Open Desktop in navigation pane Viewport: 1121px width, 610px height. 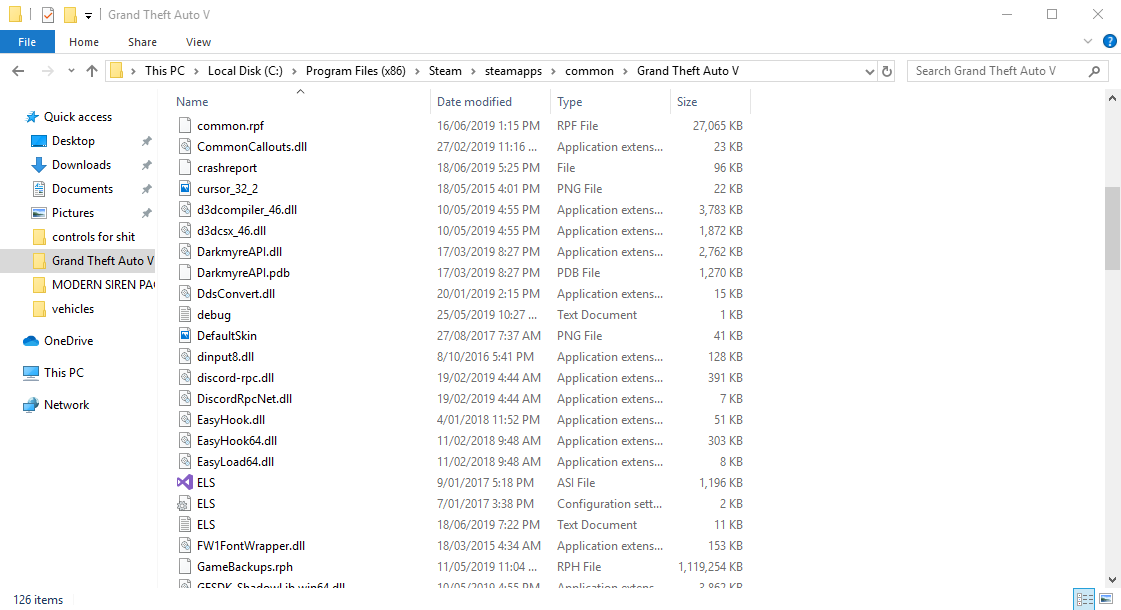coord(73,141)
